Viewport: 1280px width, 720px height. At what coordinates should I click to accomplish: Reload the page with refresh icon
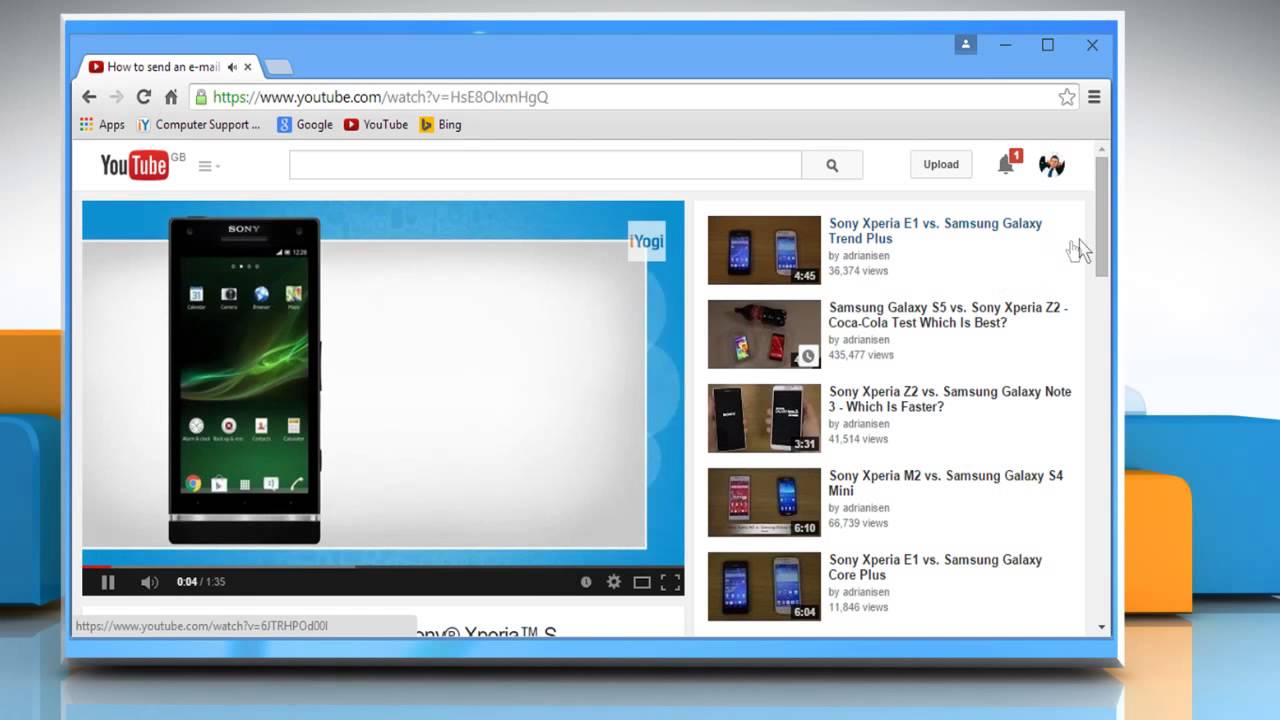click(144, 97)
